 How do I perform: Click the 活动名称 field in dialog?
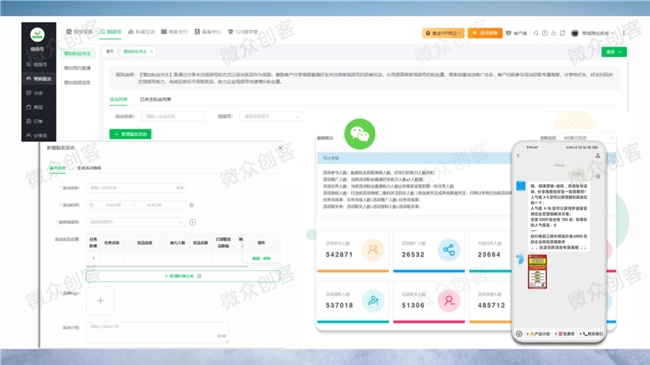pyautogui.click(x=136, y=188)
